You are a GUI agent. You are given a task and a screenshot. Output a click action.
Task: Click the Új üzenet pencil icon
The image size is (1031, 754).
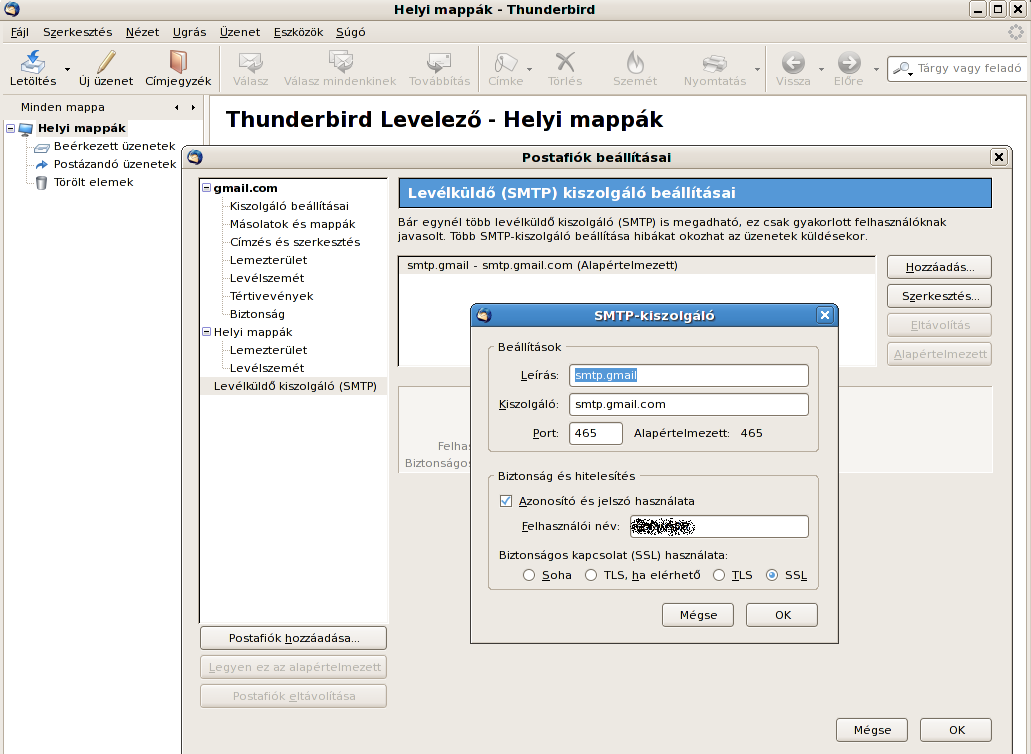[x=106, y=63]
